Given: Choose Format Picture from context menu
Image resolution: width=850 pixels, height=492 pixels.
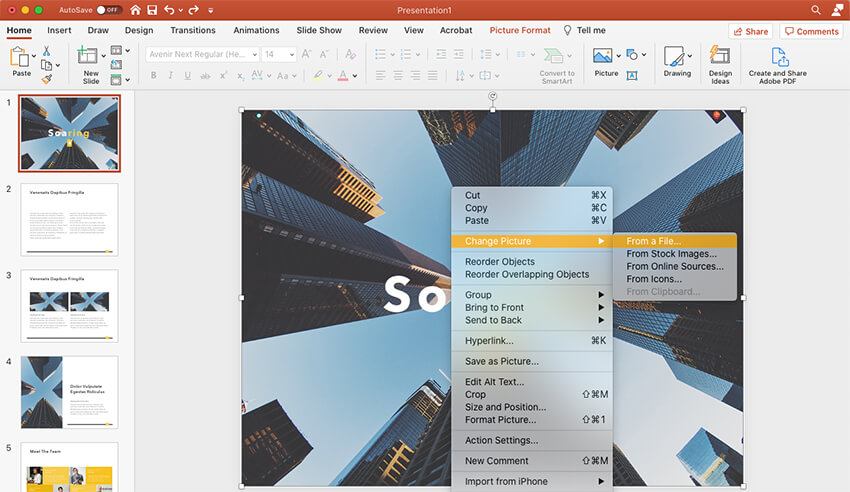Looking at the screenshot, I should 532,419.
